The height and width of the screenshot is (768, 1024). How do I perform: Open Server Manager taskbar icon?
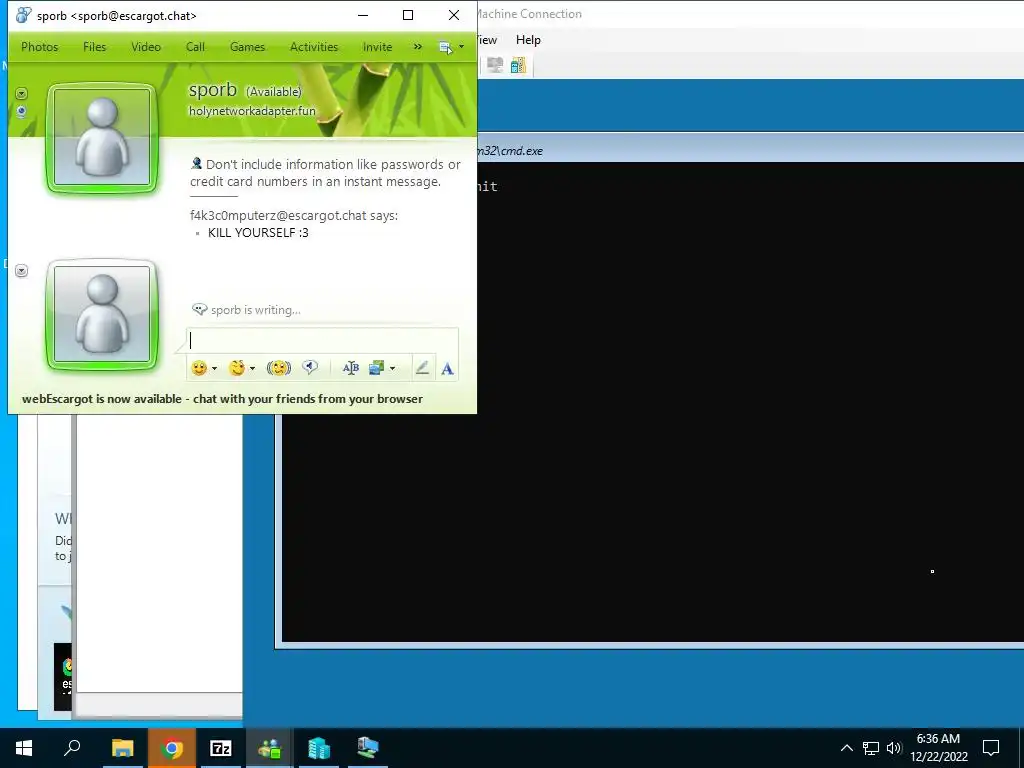click(319, 748)
